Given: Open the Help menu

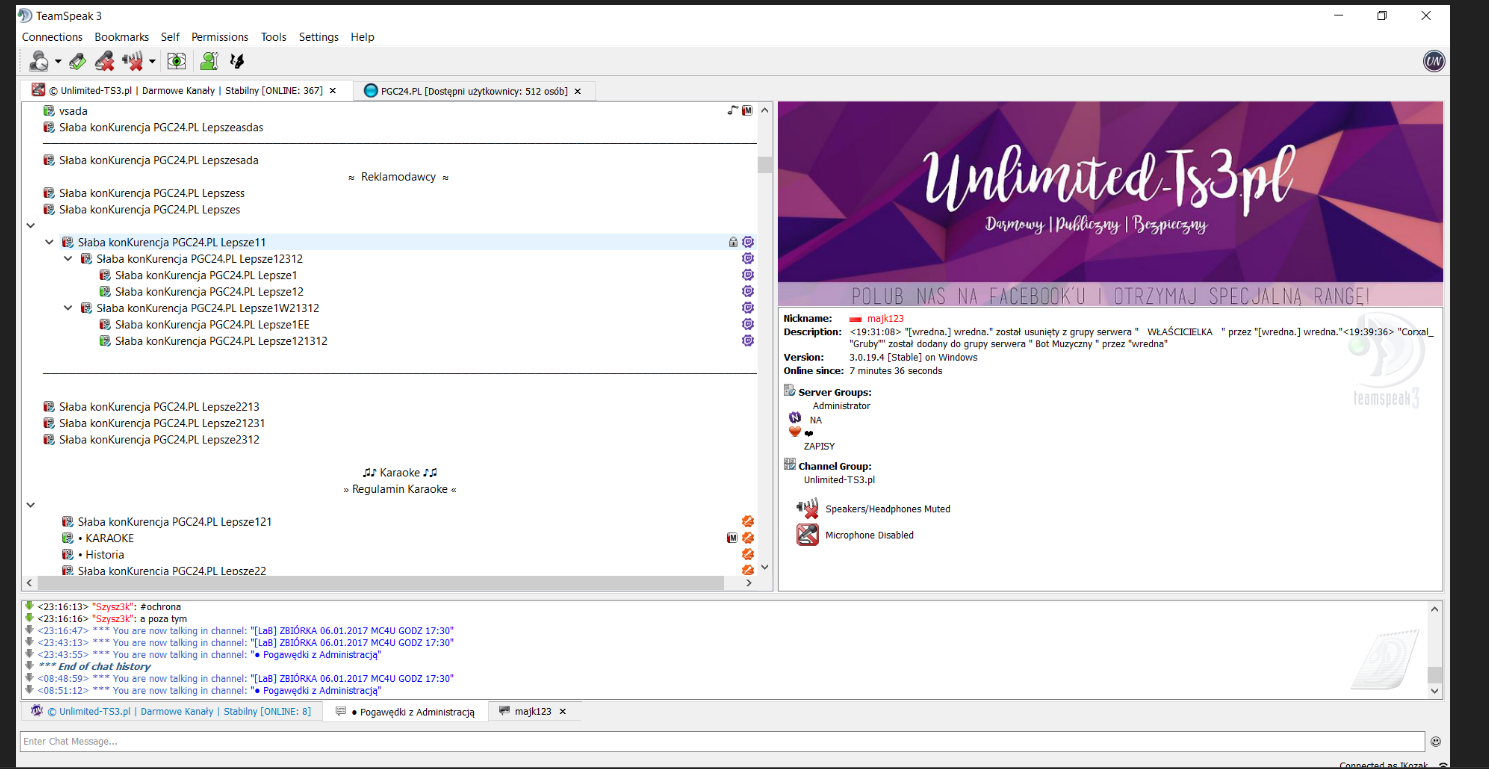Looking at the screenshot, I should point(362,37).
